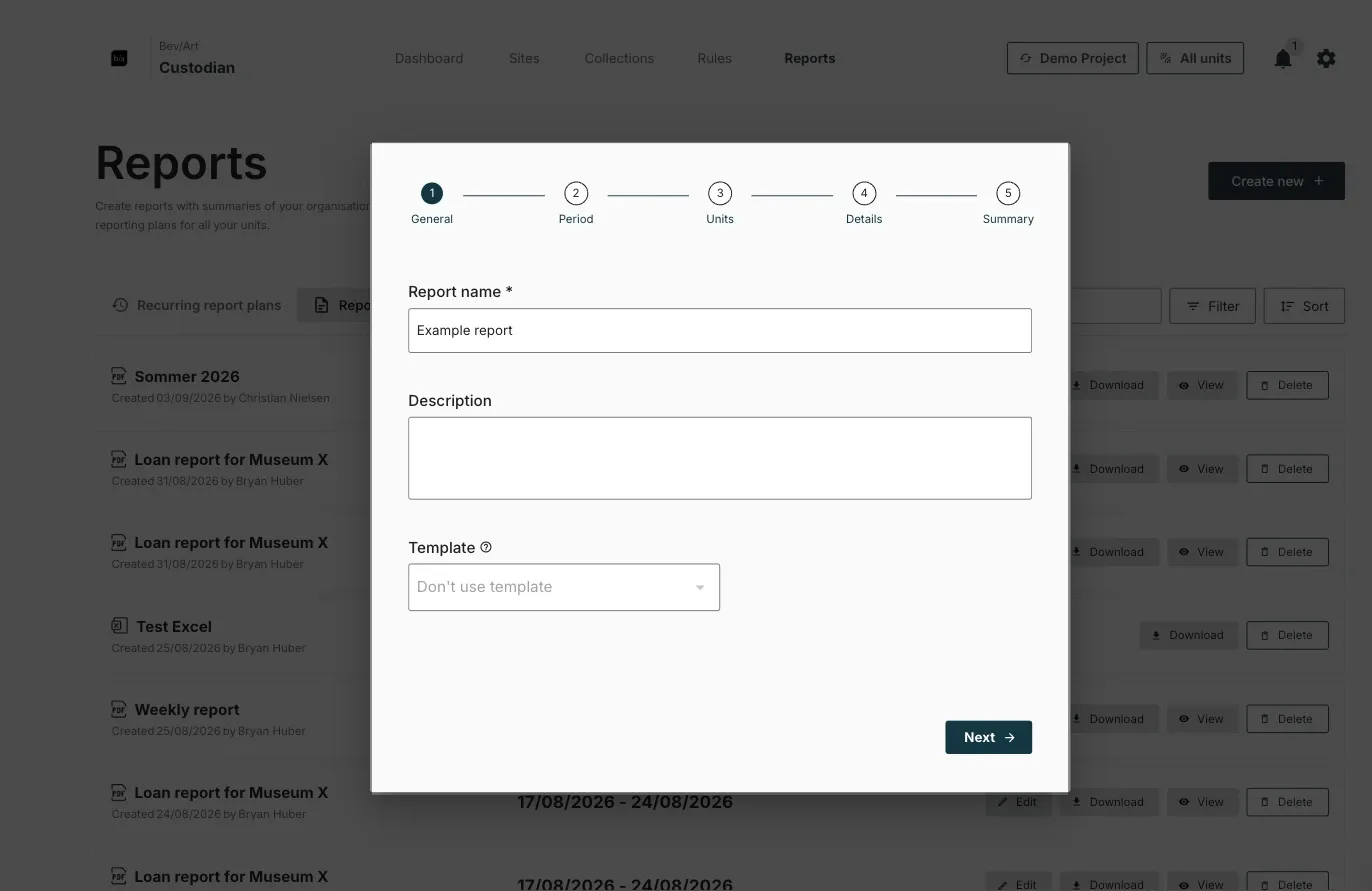Go to step 4 Details circle

click(864, 193)
